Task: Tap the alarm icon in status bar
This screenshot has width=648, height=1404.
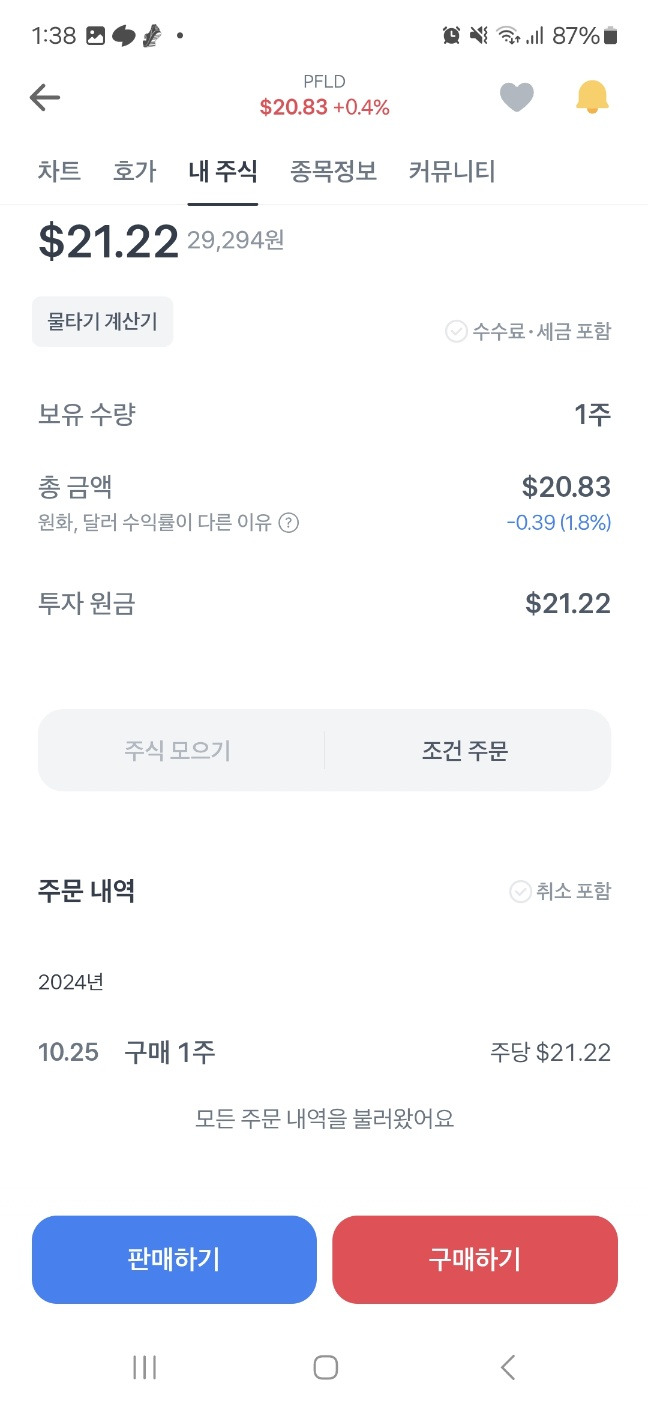Action: 451,36
